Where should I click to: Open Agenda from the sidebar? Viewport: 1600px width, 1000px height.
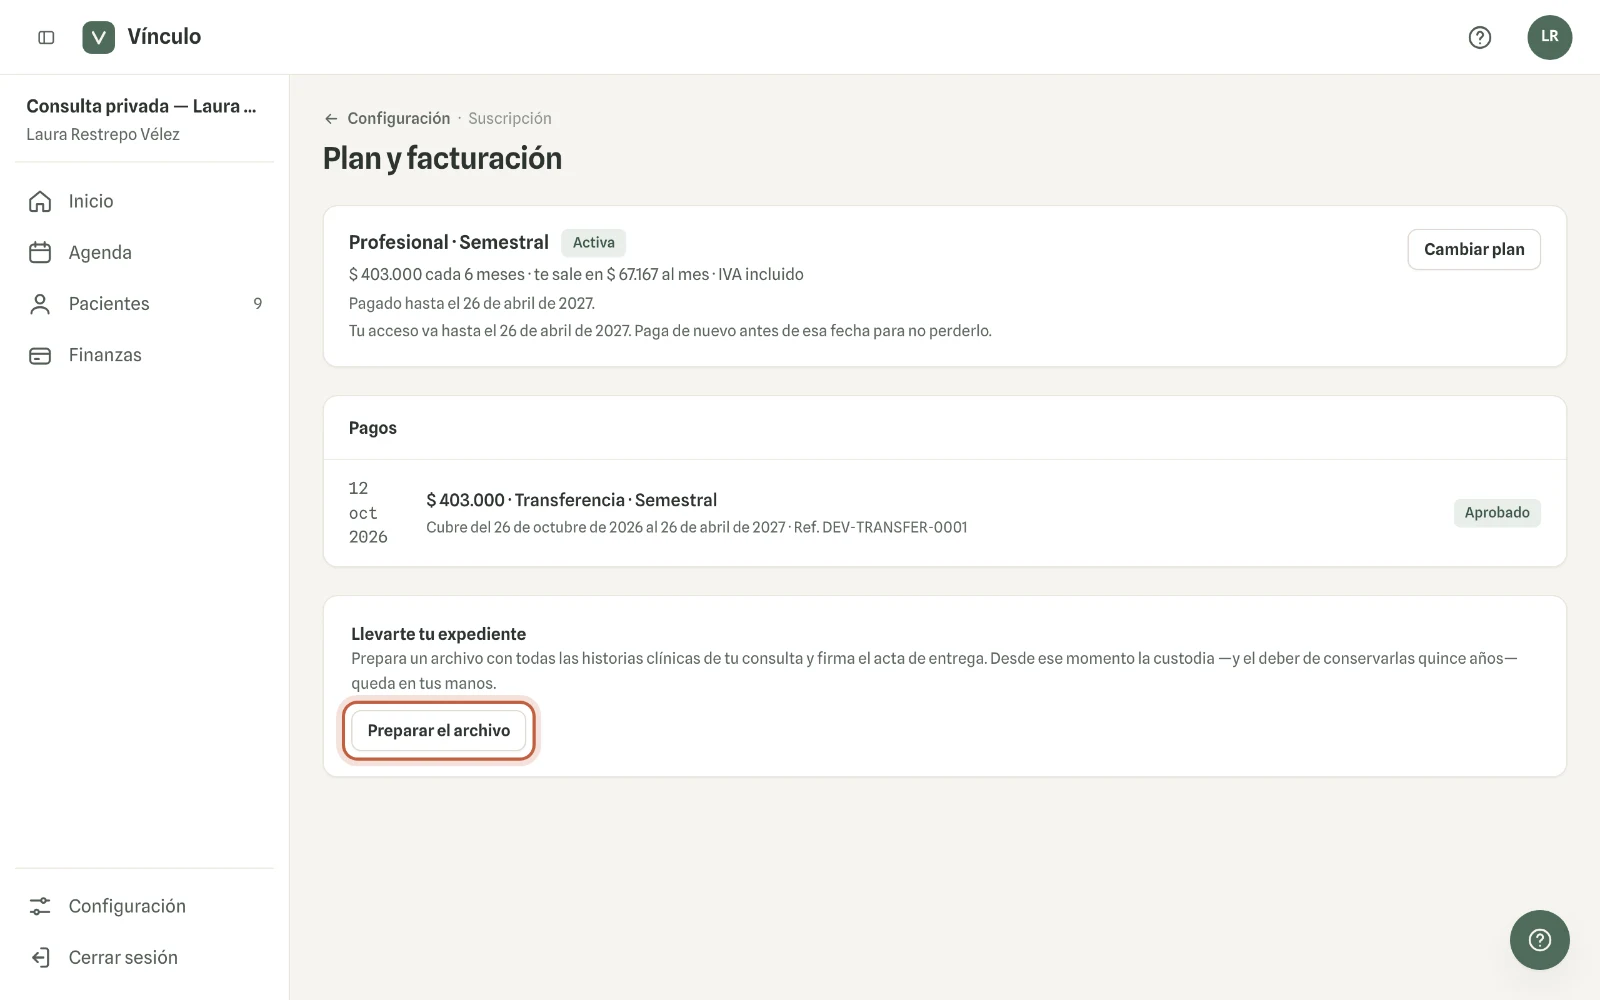[145, 252]
